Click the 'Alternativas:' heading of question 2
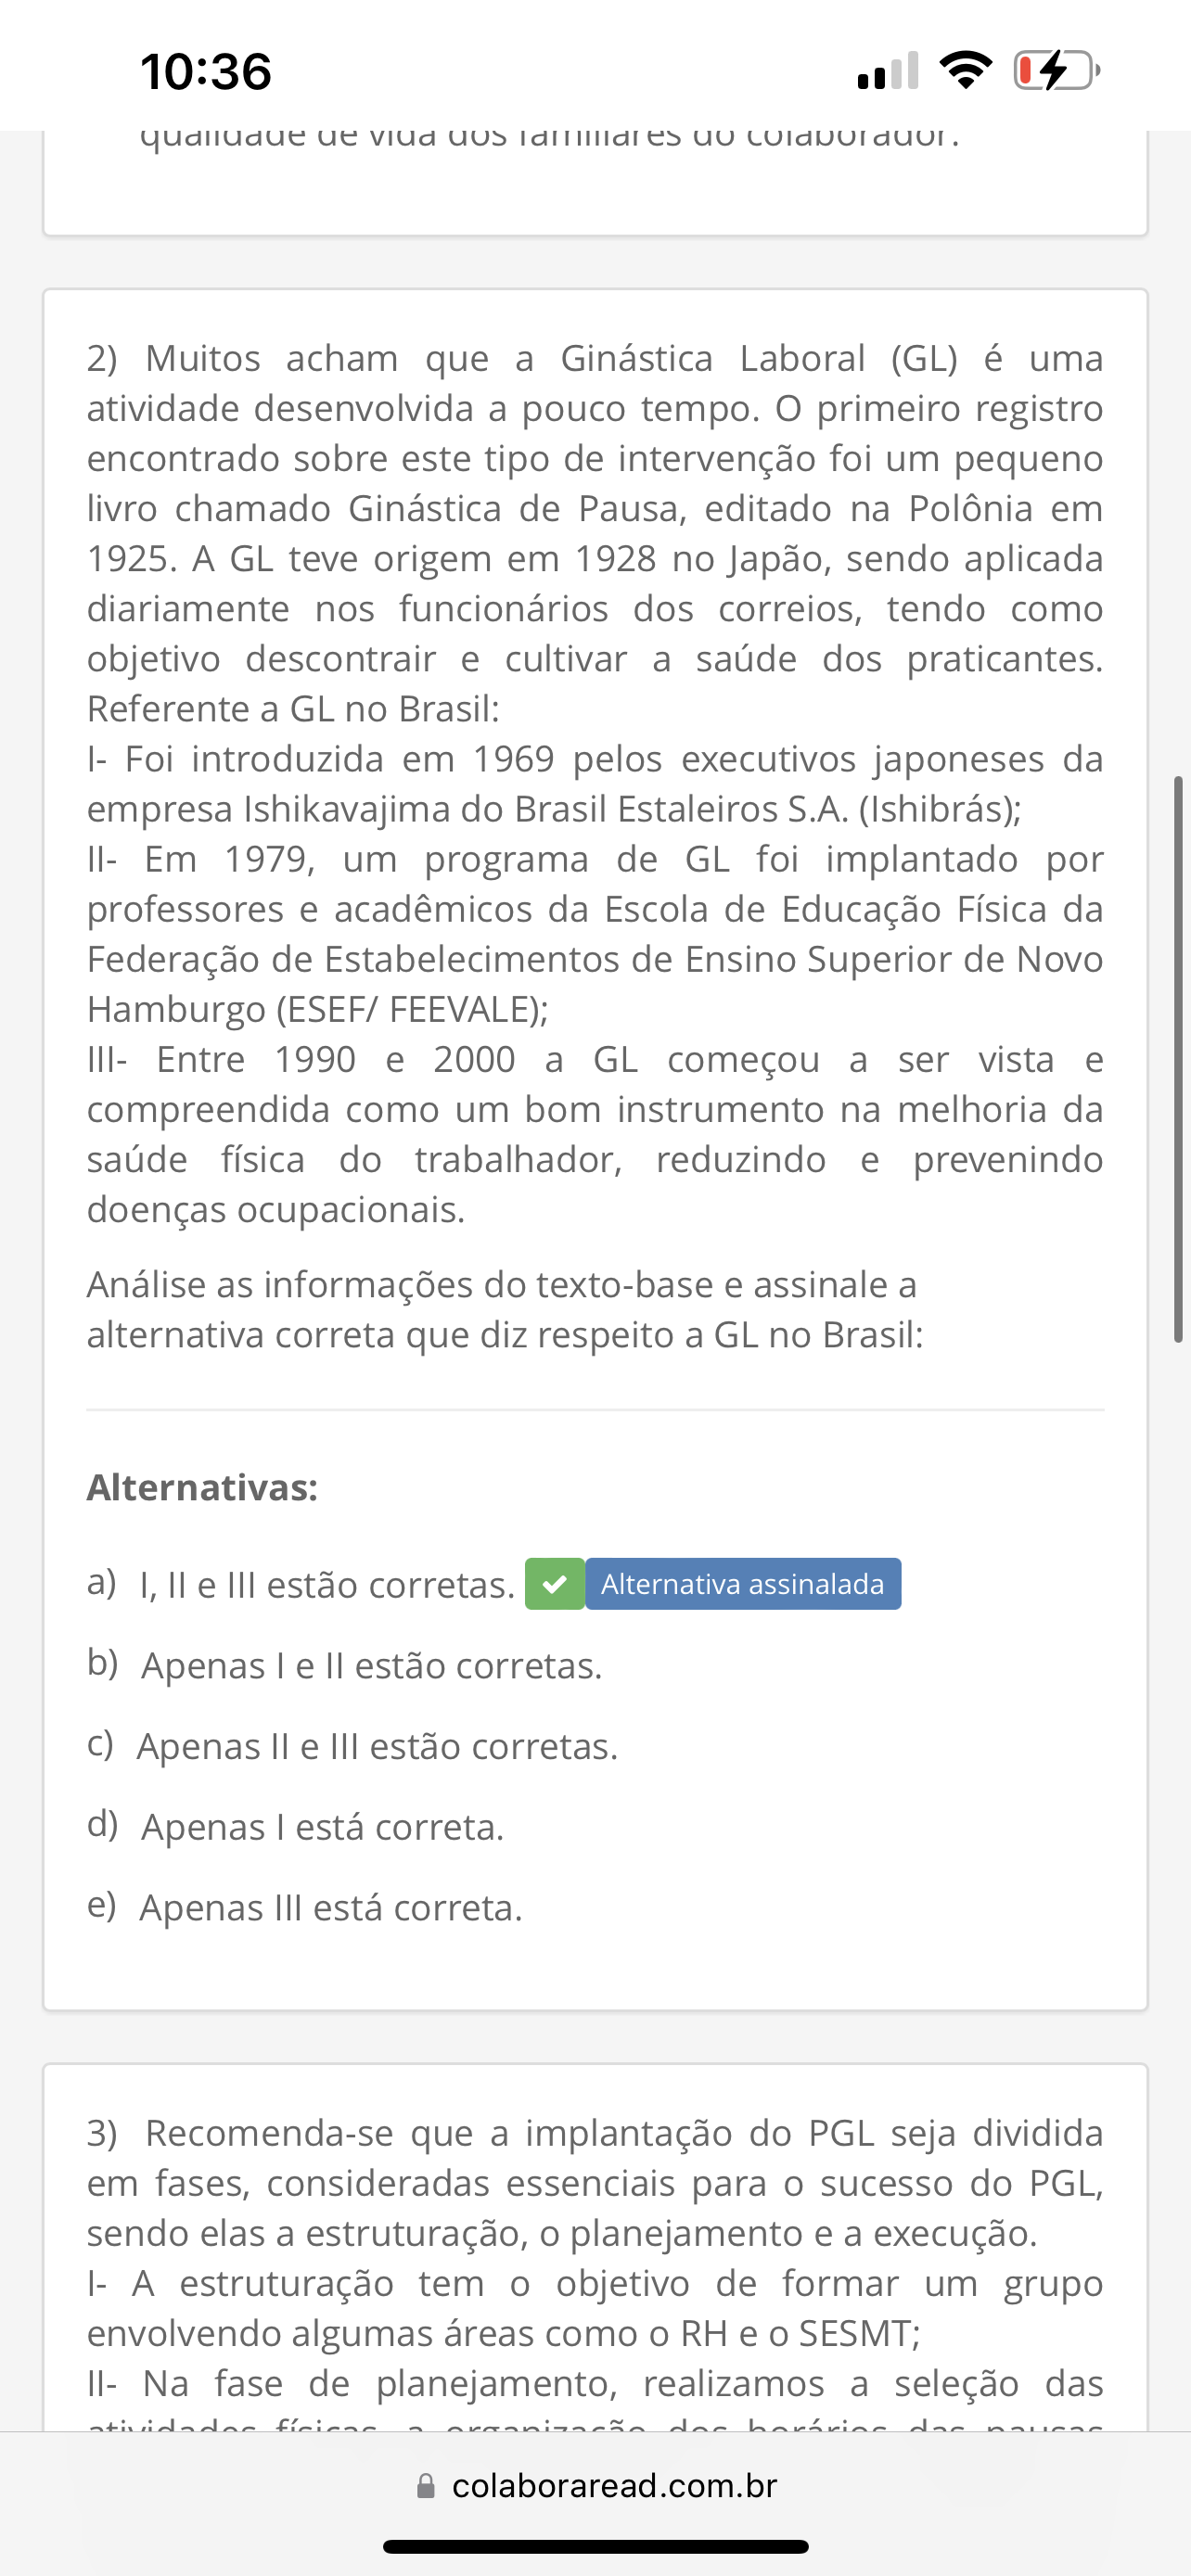Viewport: 1191px width, 2576px height. (x=202, y=1487)
